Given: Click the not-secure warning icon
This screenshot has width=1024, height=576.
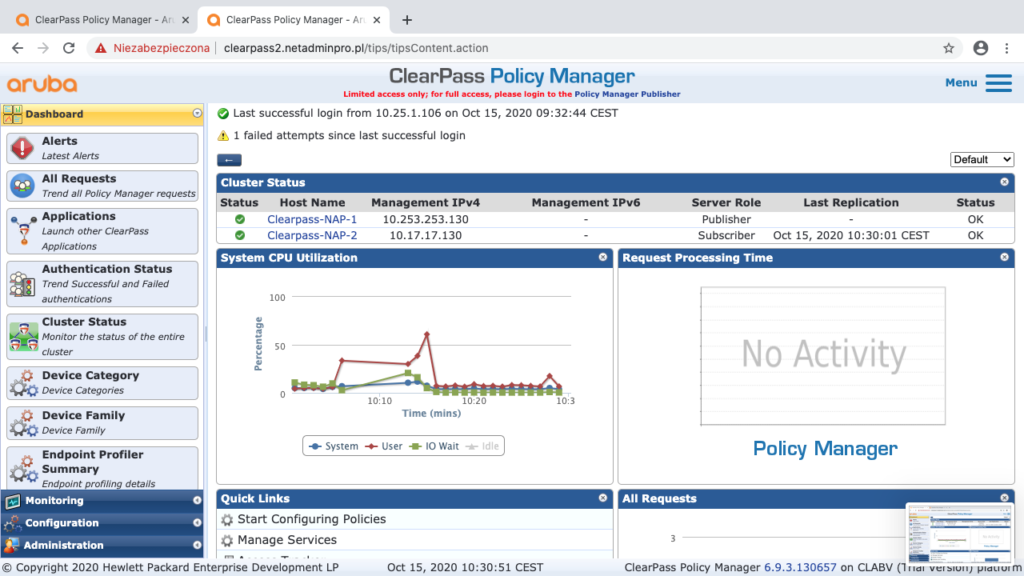Looking at the screenshot, I should click(101, 48).
